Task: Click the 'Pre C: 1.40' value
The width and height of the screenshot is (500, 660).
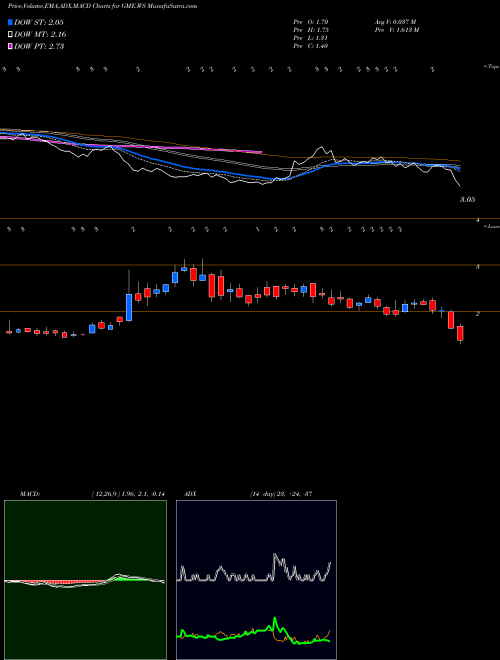Action: pos(311,46)
